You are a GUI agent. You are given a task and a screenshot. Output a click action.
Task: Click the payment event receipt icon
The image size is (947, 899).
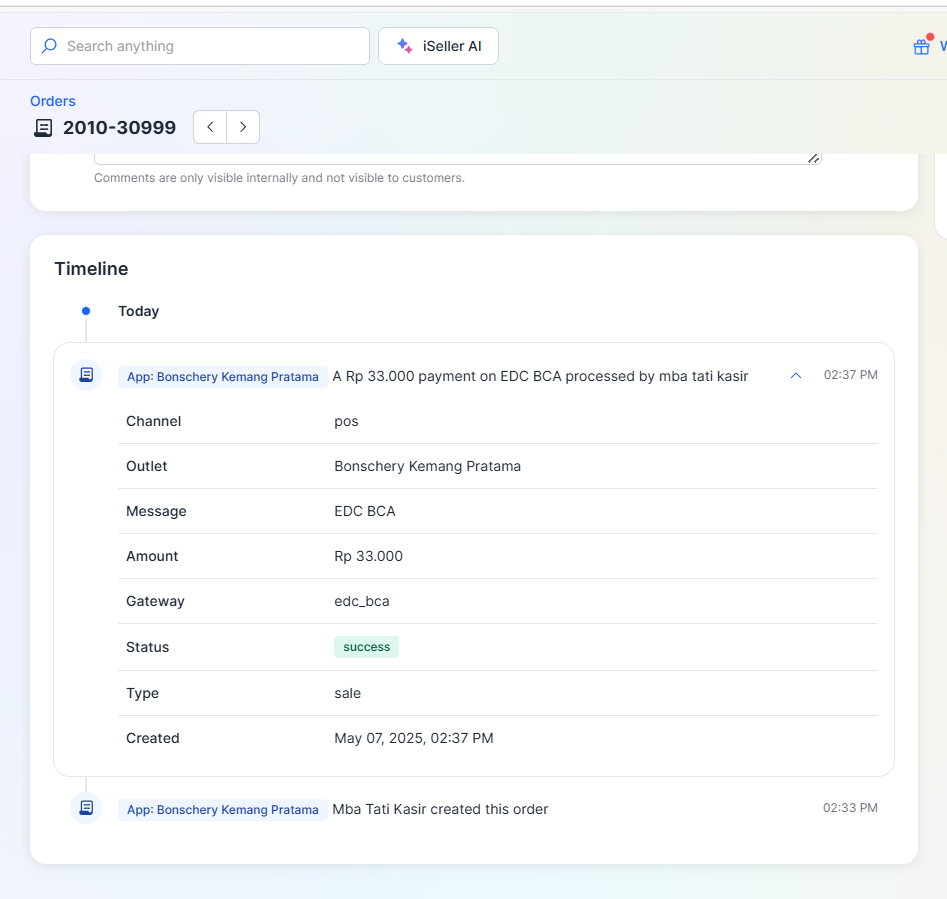point(86,376)
